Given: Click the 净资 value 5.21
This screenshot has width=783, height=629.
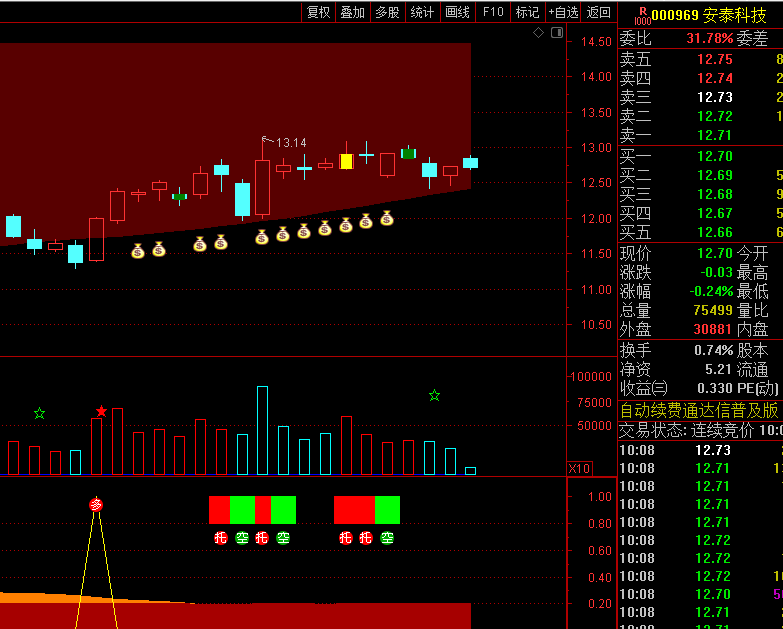Looking at the screenshot, I should [719, 369].
